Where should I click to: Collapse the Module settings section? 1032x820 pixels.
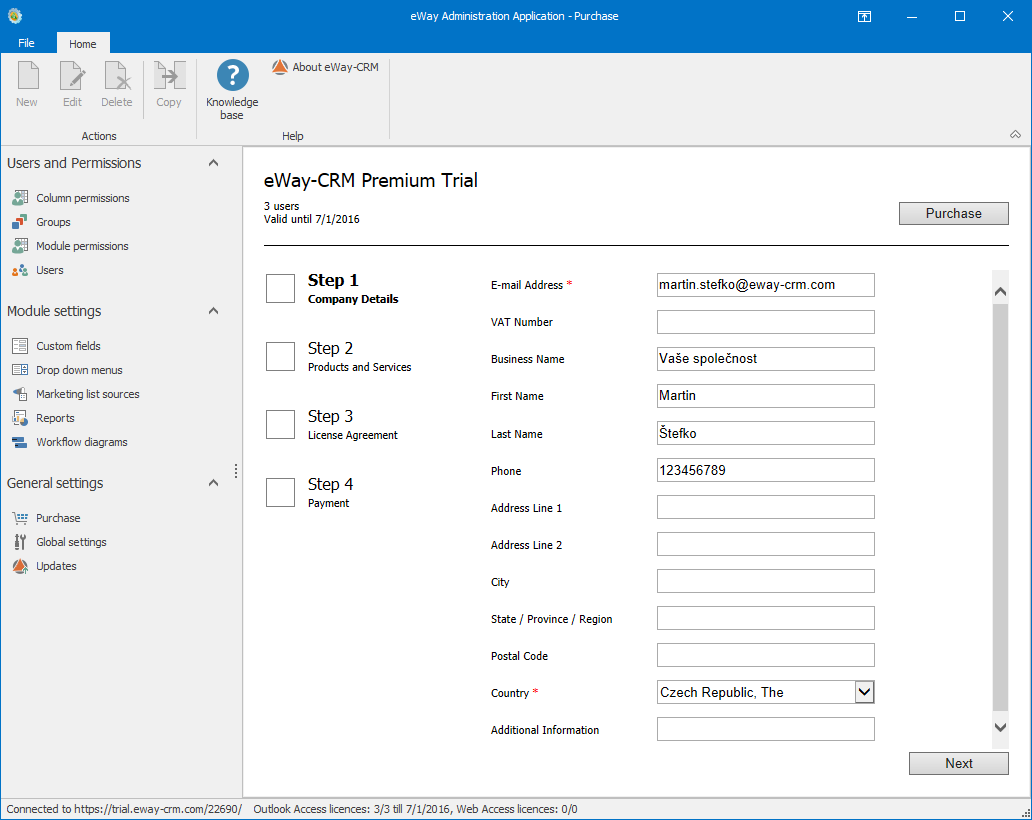tap(213, 311)
